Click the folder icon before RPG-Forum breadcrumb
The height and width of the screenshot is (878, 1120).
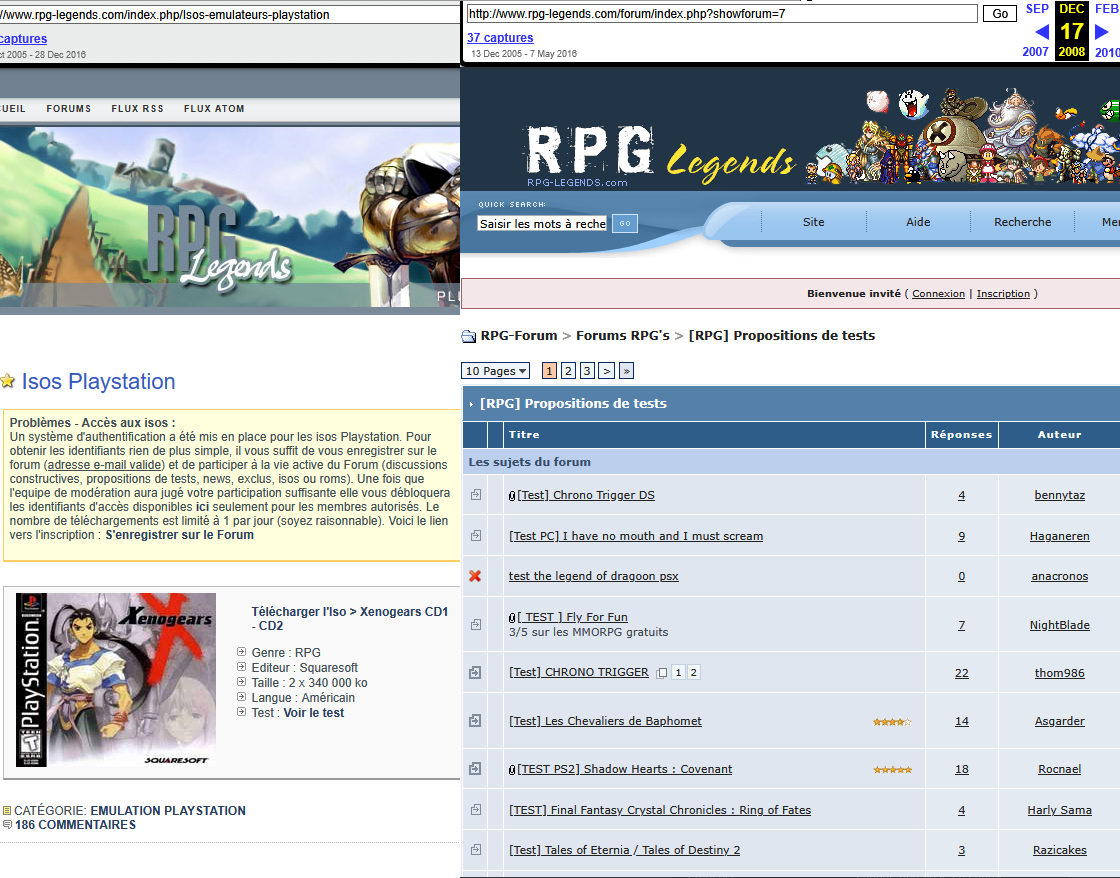[x=469, y=336]
